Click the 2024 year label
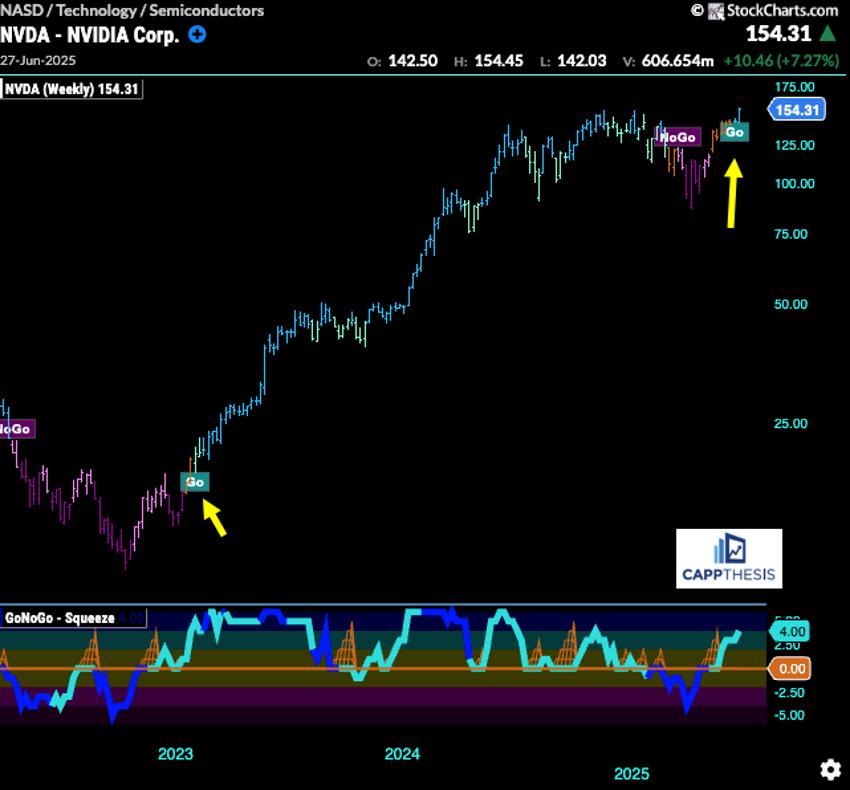Image resolution: width=850 pixels, height=790 pixels. click(x=402, y=754)
